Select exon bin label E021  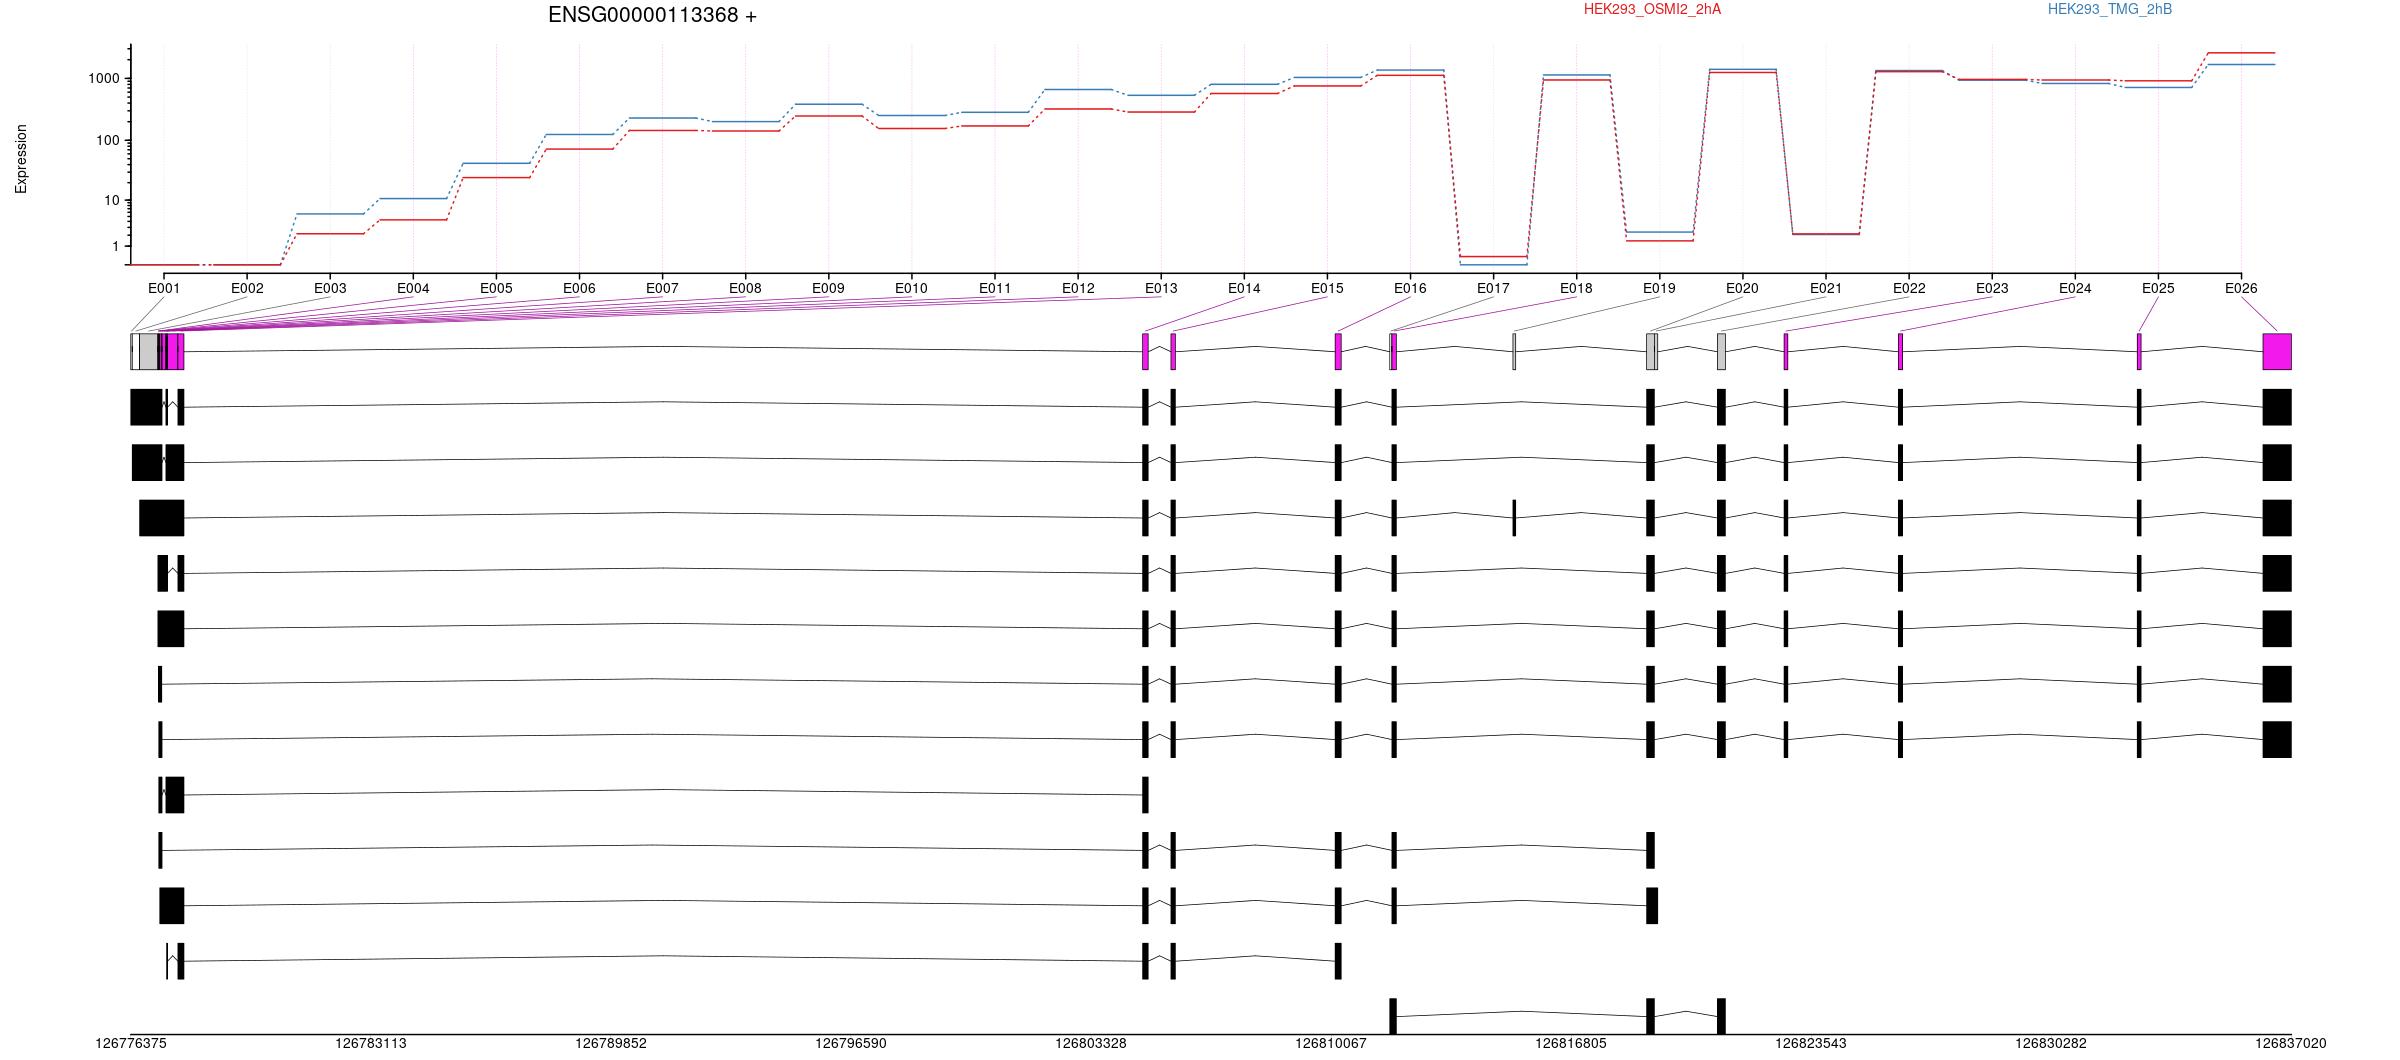1826,288
